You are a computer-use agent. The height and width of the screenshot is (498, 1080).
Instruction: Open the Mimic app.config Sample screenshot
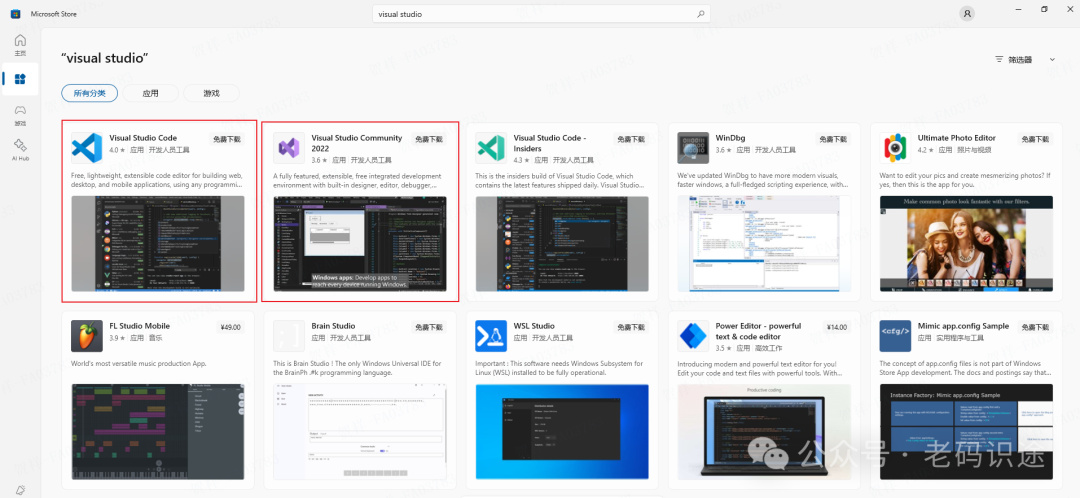point(966,432)
